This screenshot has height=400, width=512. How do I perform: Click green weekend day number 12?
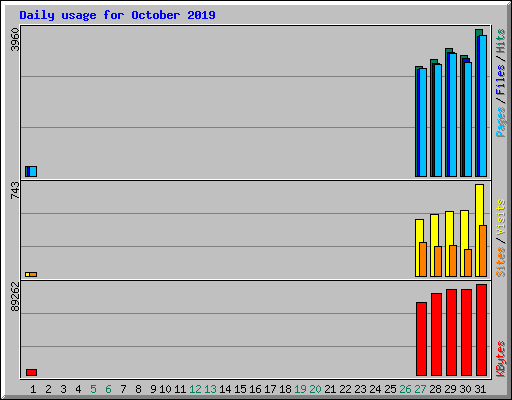coord(195,389)
